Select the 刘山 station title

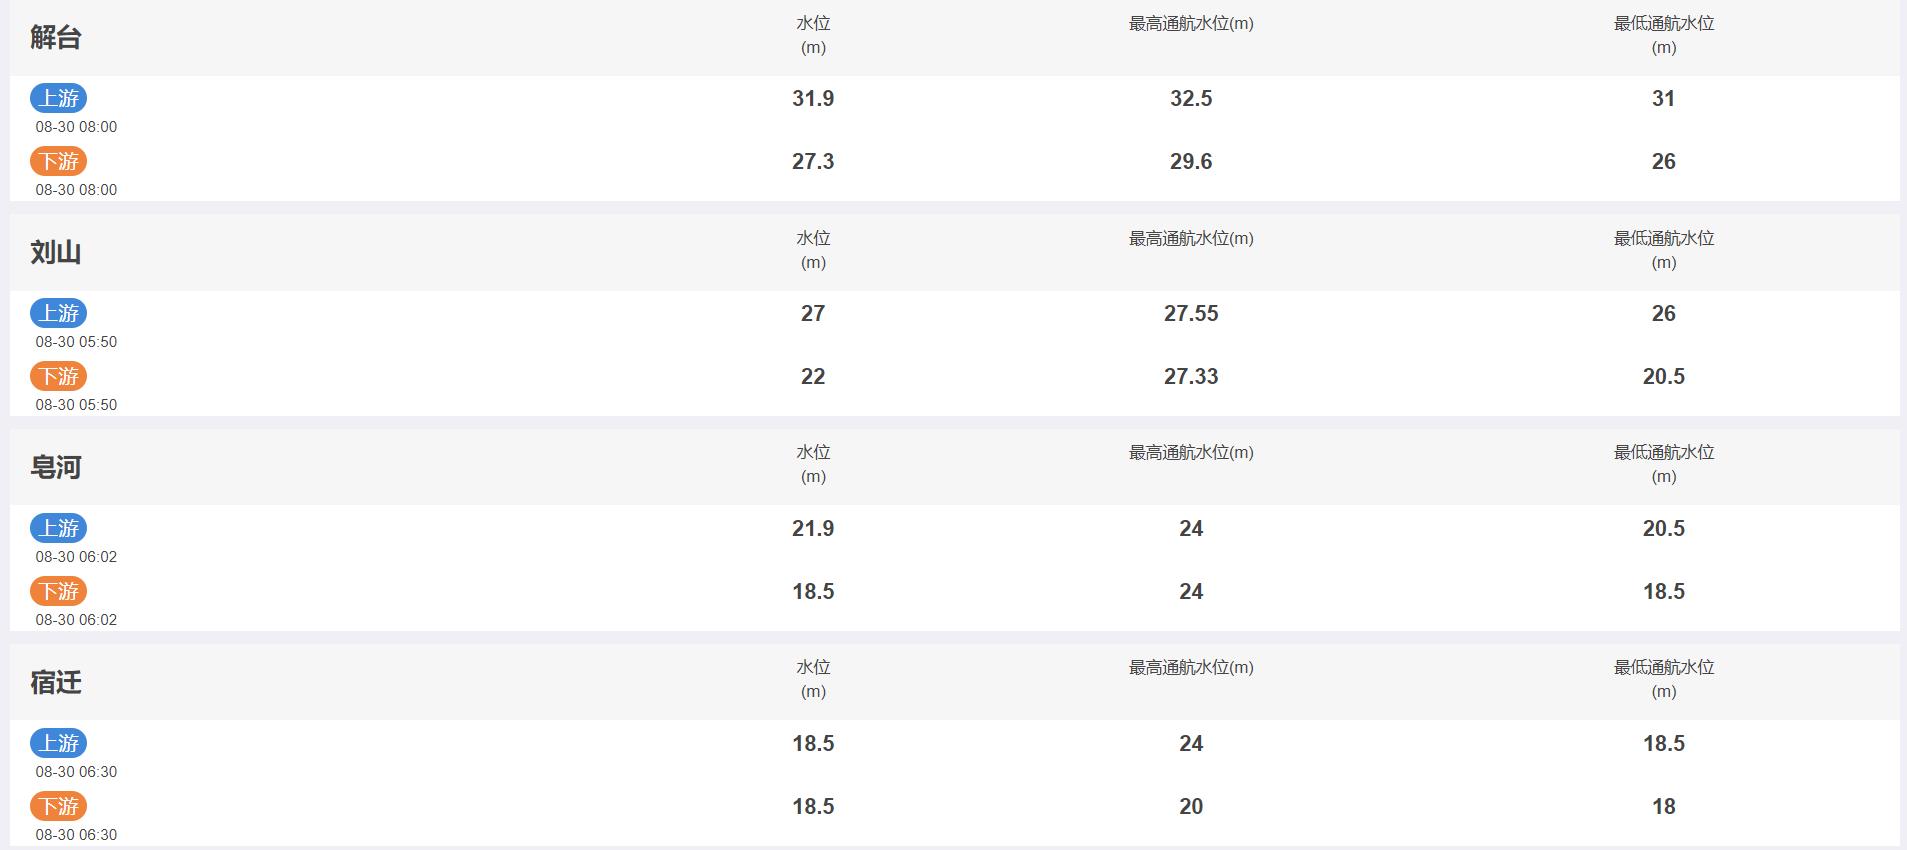coord(56,253)
